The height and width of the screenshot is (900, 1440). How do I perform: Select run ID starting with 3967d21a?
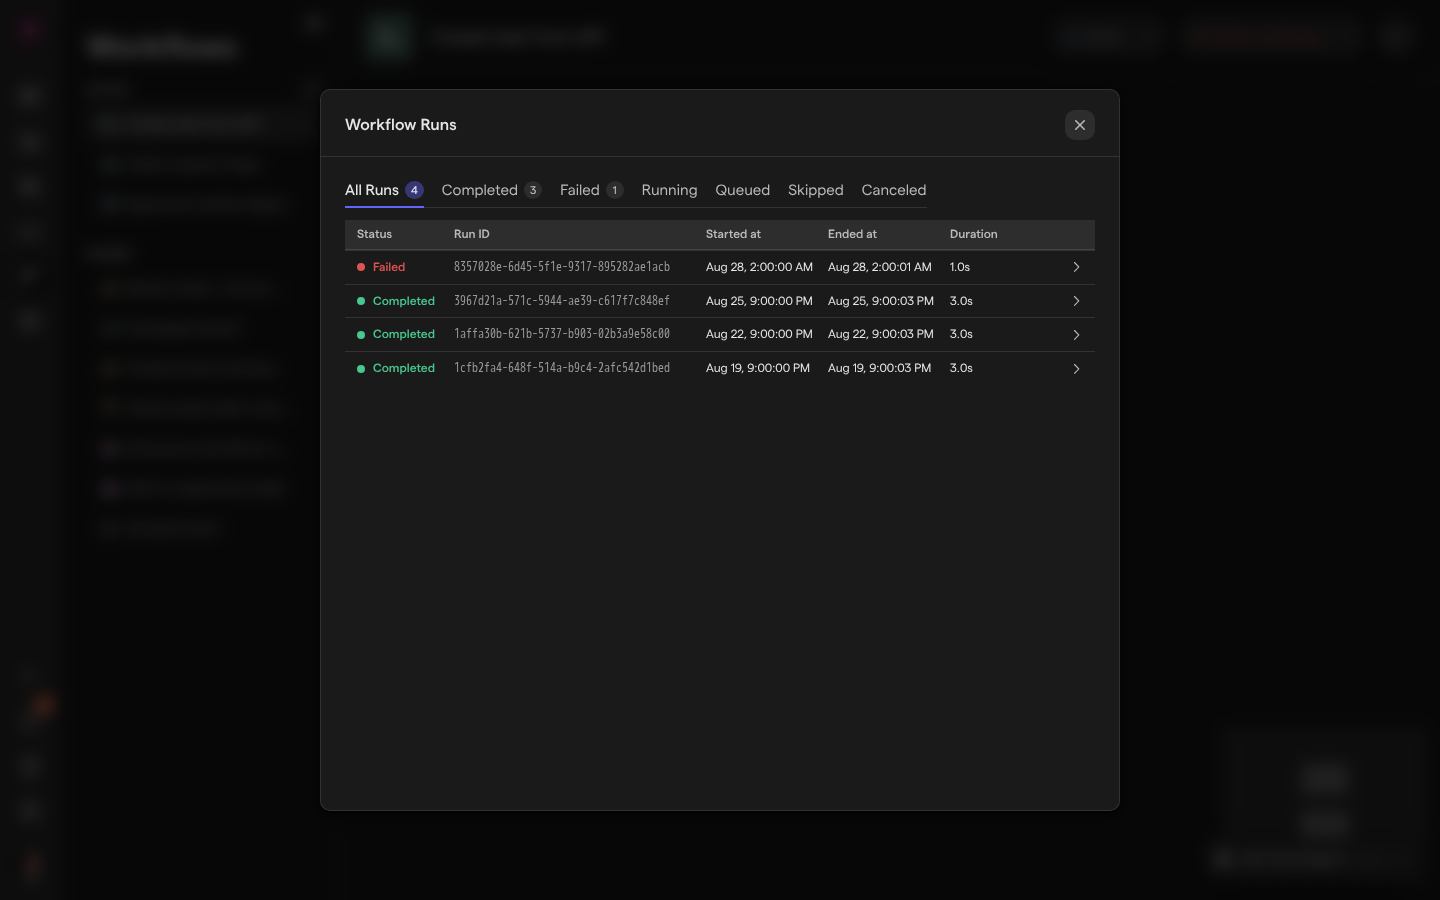click(x=562, y=301)
